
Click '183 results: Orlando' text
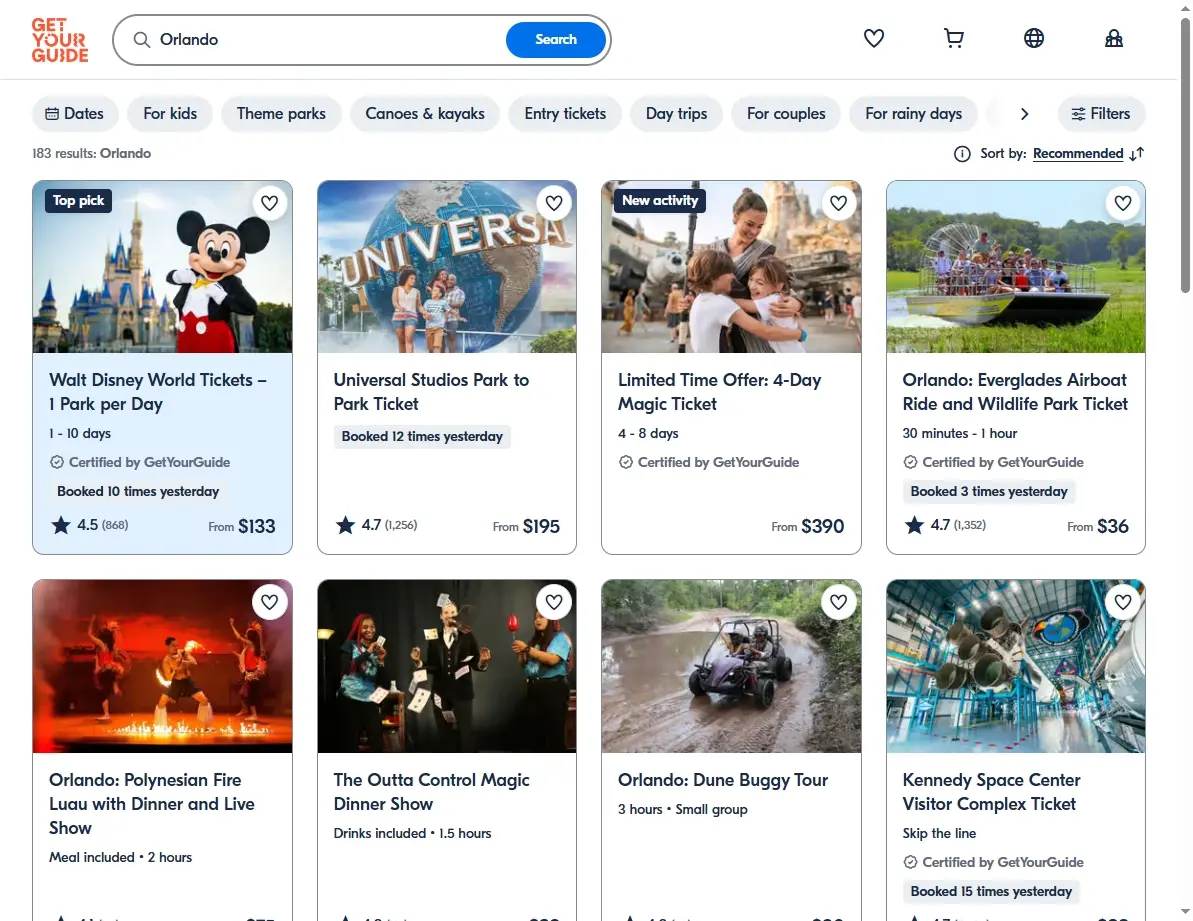coord(91,154)
